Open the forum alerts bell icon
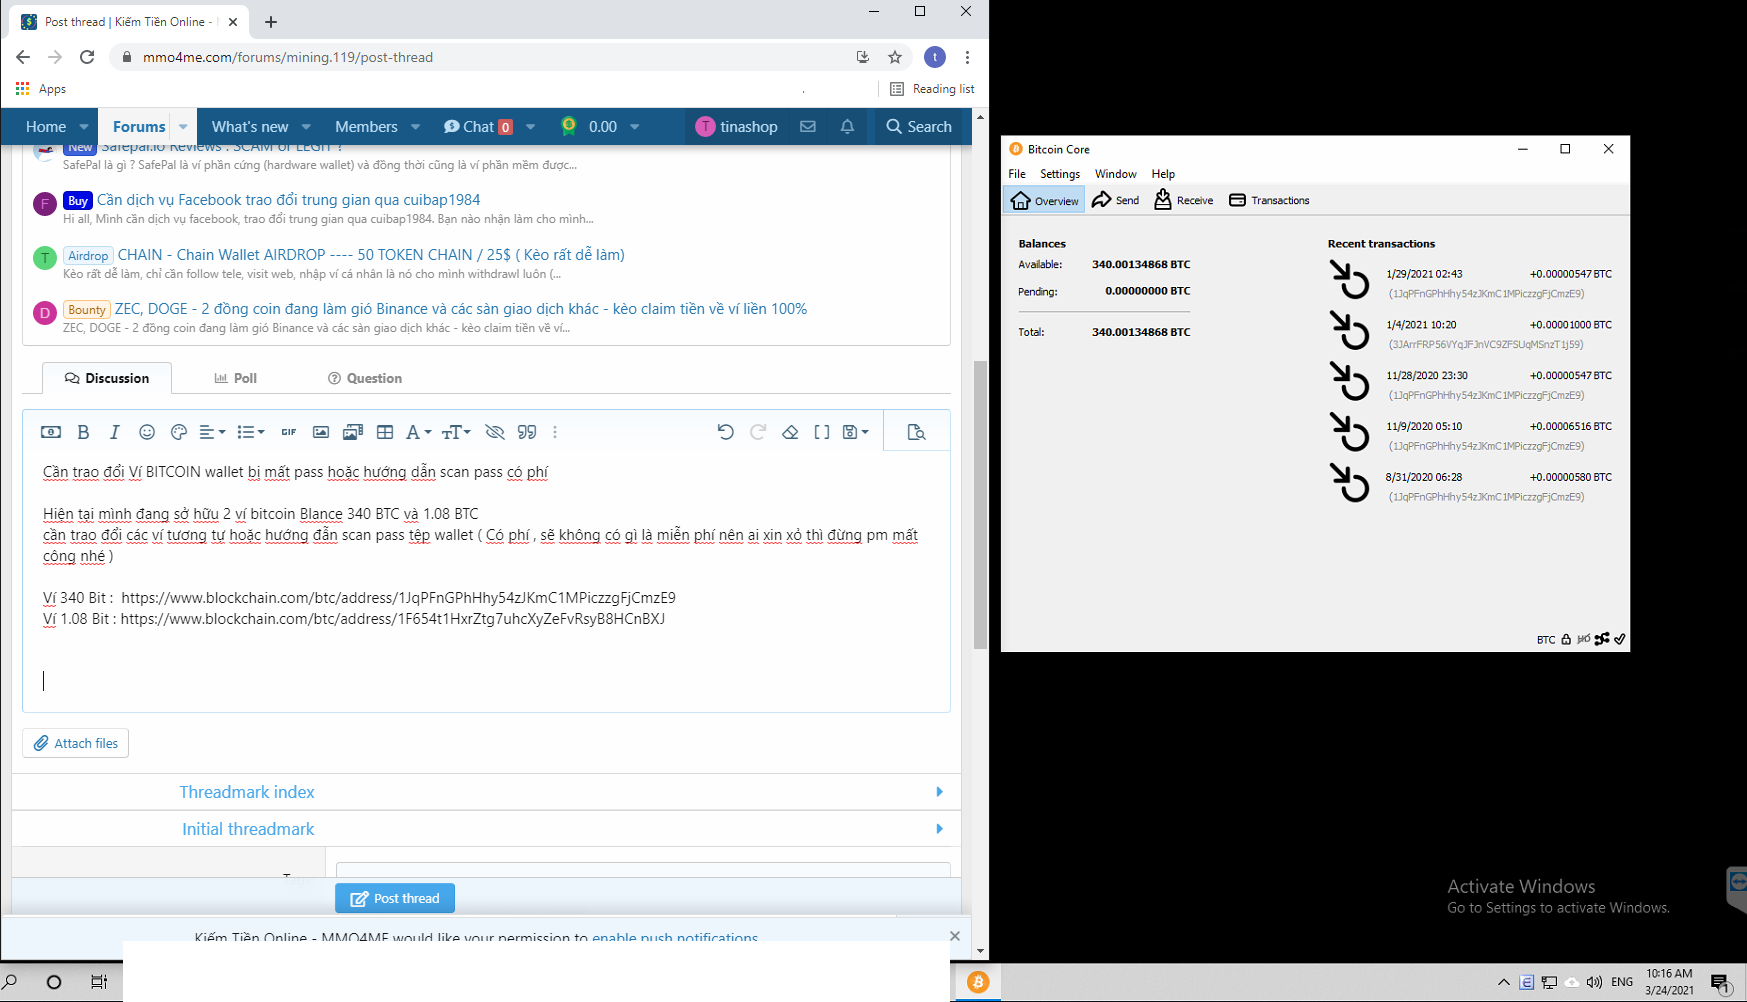 tap(847, 127)
